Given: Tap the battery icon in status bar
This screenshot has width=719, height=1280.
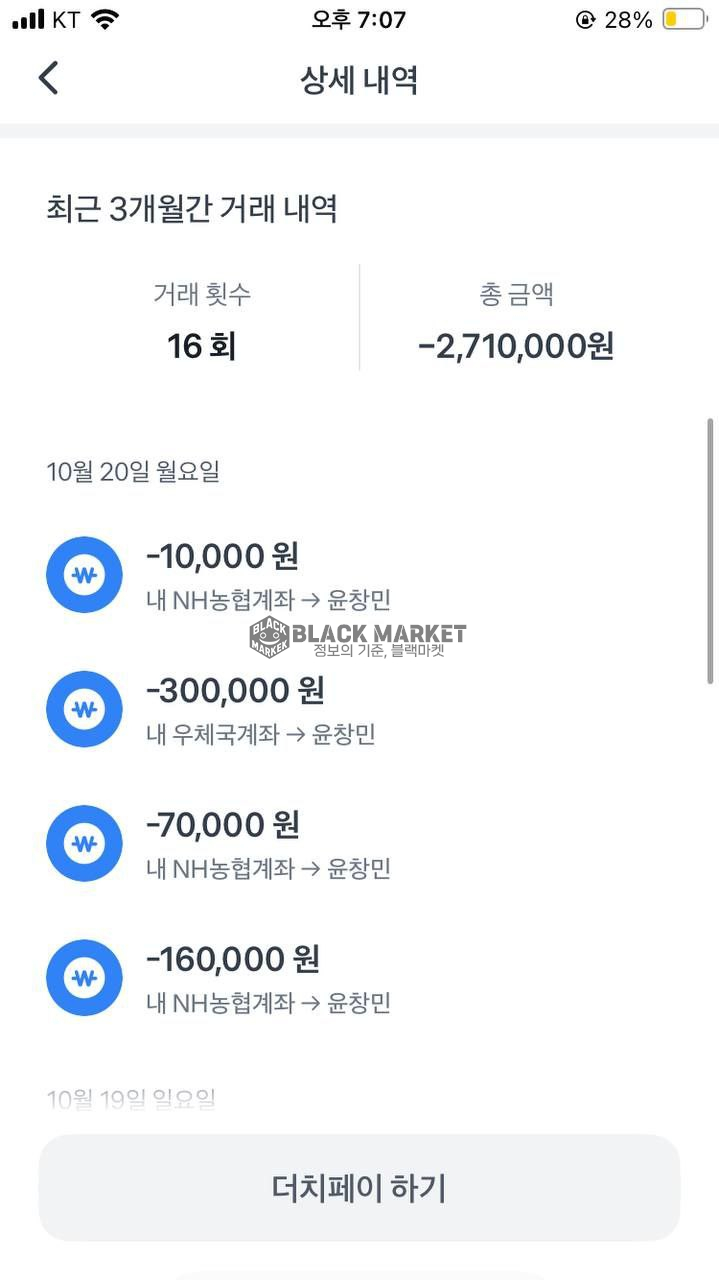Looking at the screenshot, I should [x=684, y=19].
